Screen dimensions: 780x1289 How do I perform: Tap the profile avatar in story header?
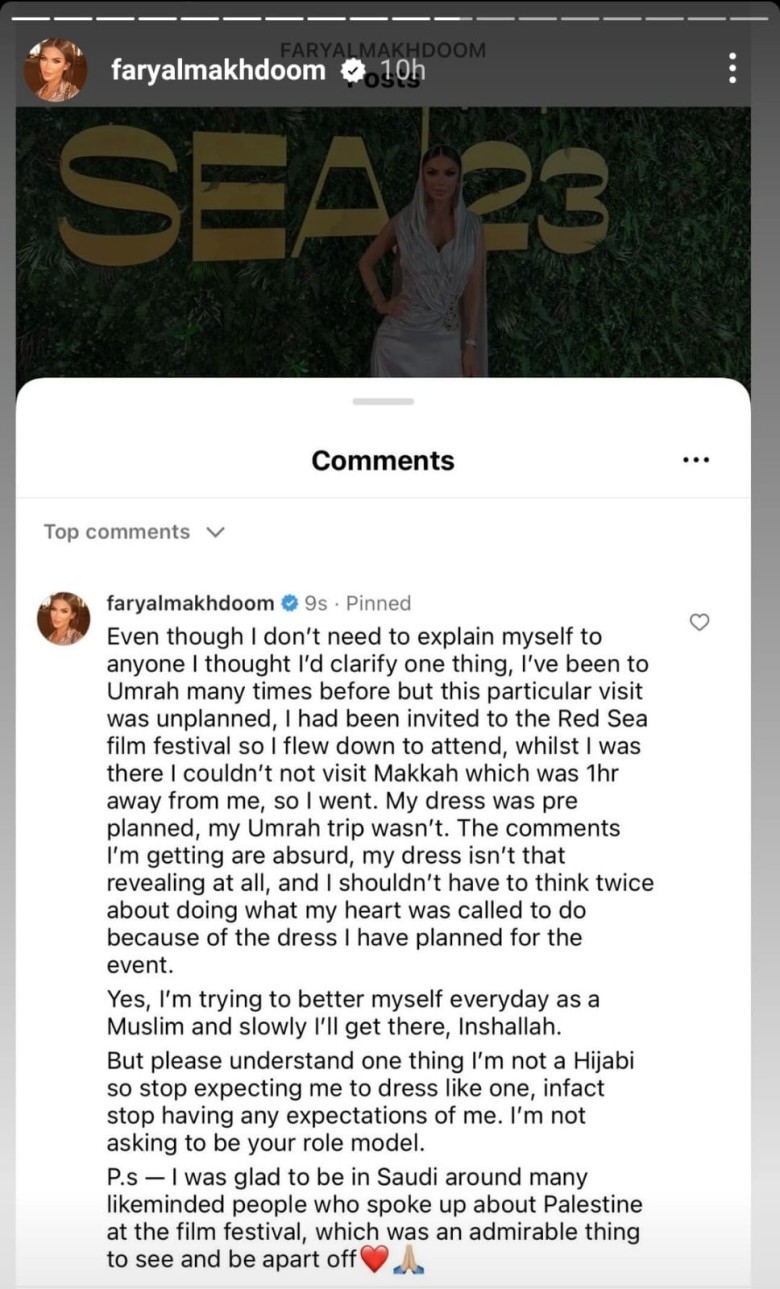(56, 69)
